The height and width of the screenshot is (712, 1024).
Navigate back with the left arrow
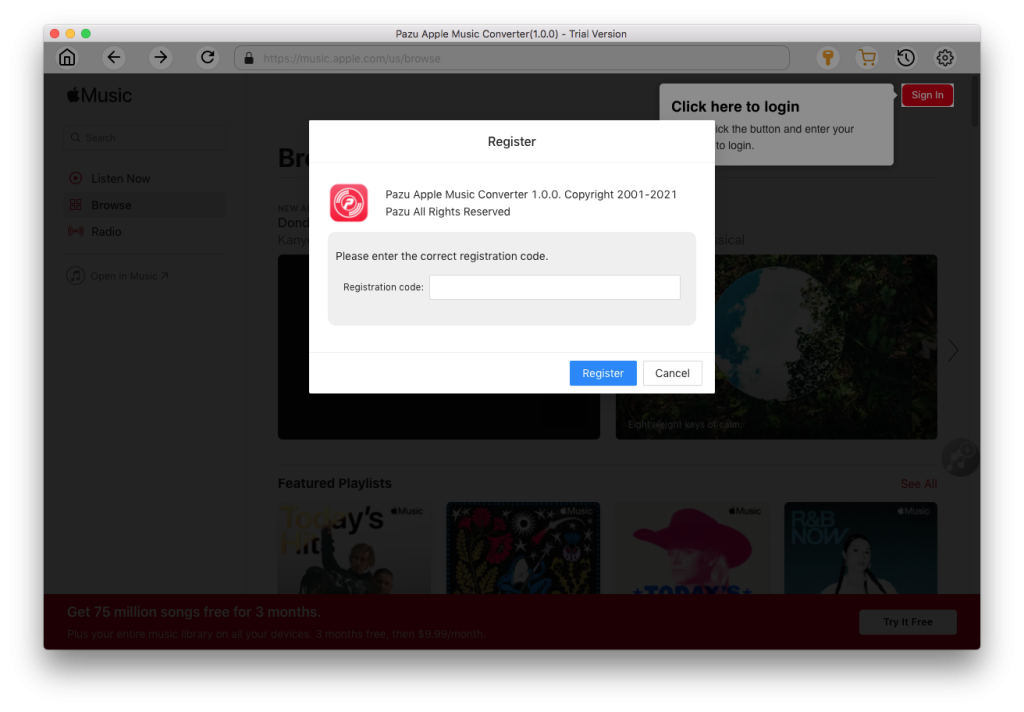click(x=114, y=57)
